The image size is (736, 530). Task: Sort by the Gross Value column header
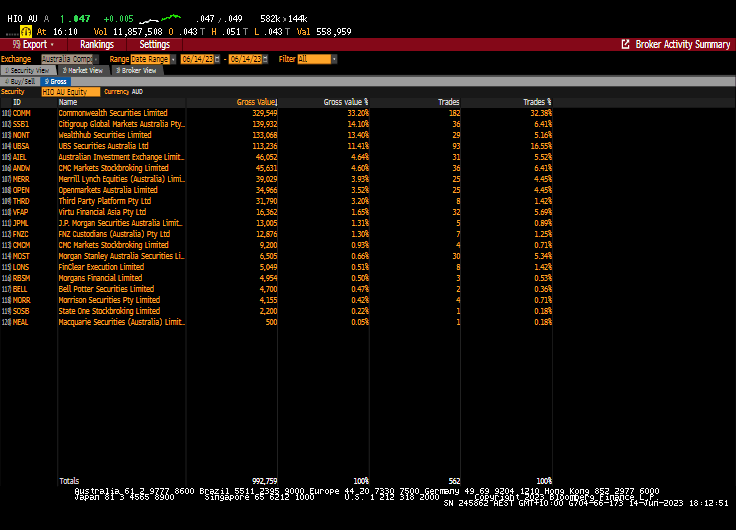tap(257, 102)
